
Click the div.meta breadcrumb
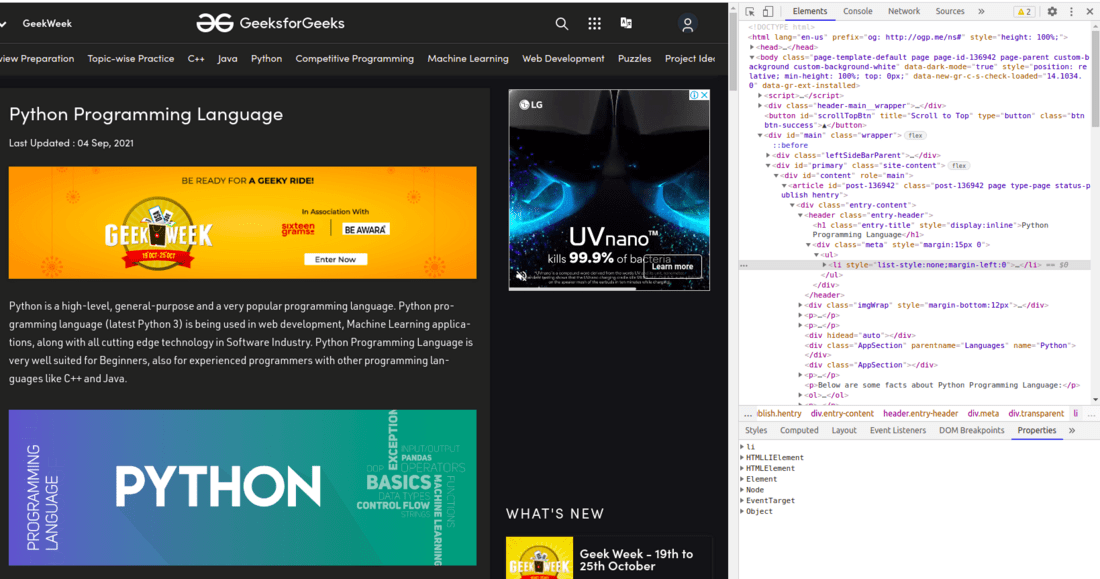983,413
